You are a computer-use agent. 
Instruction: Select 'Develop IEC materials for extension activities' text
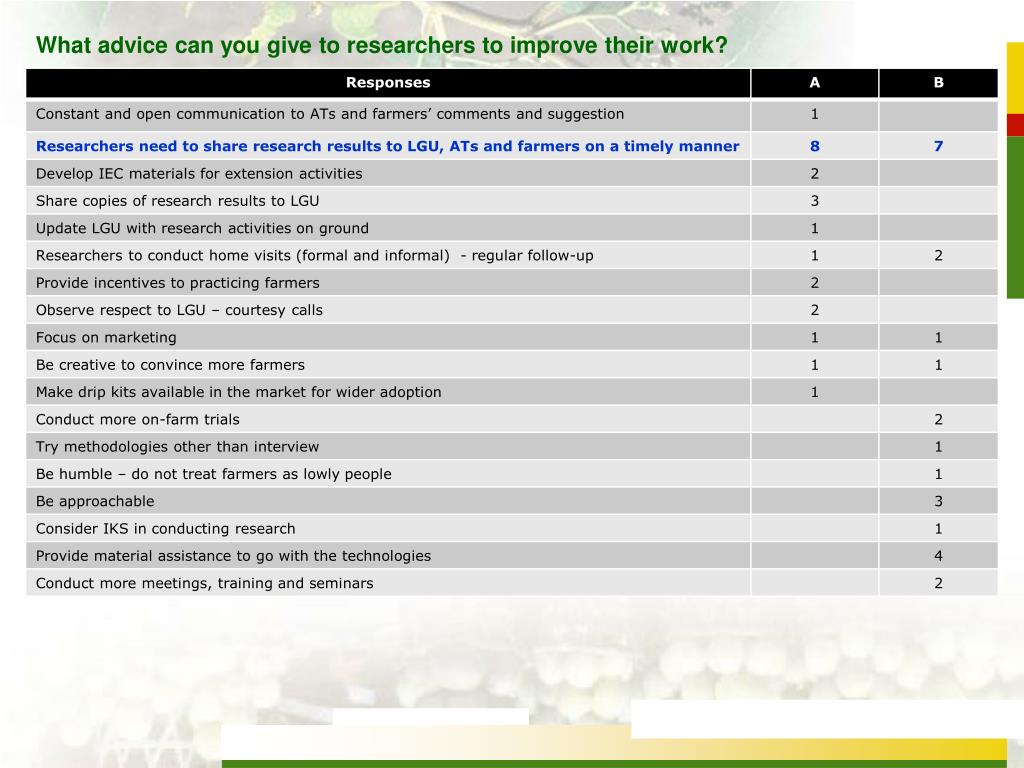[199, 174]
